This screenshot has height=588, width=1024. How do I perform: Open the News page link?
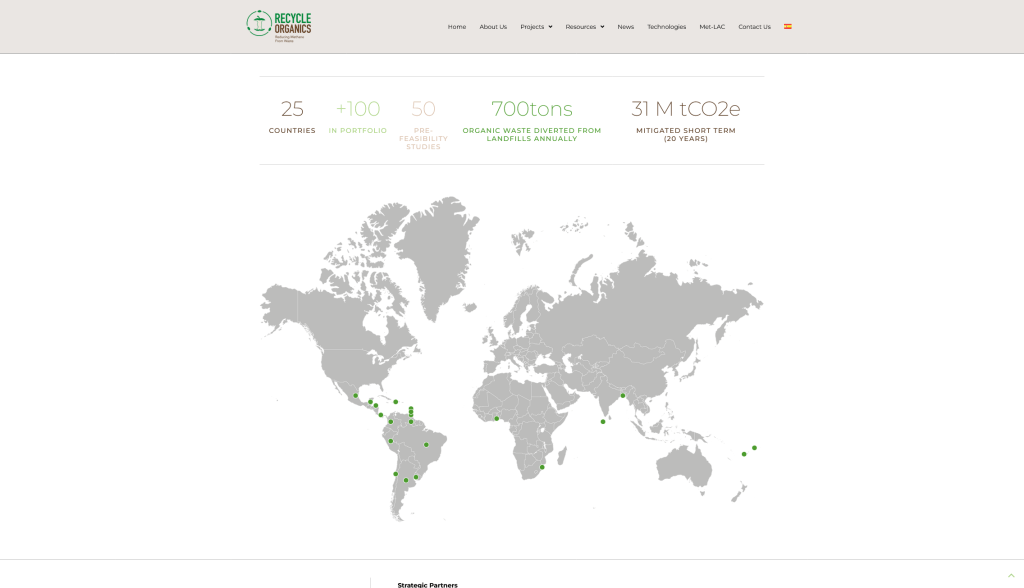tap(626, 27)
